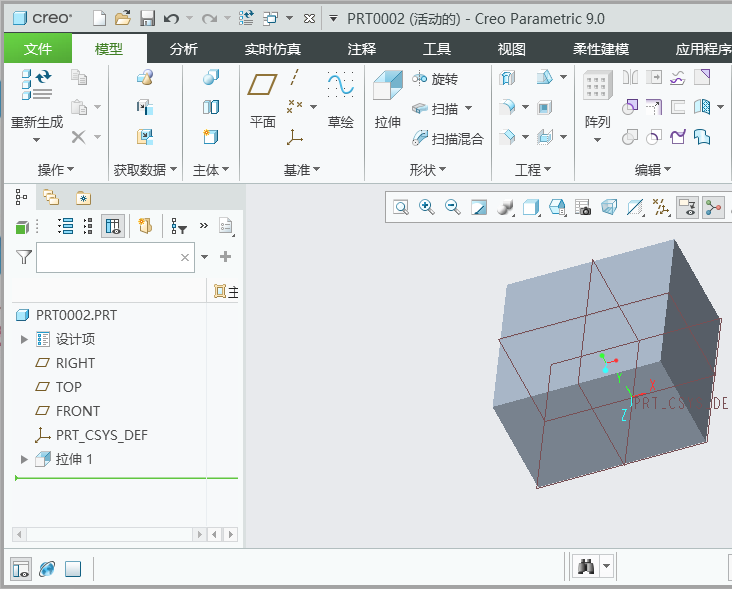Image resolution: width=732 pixels, height=589 pixels.
Task: Click the refit view icon
Action: click(401, 207)
